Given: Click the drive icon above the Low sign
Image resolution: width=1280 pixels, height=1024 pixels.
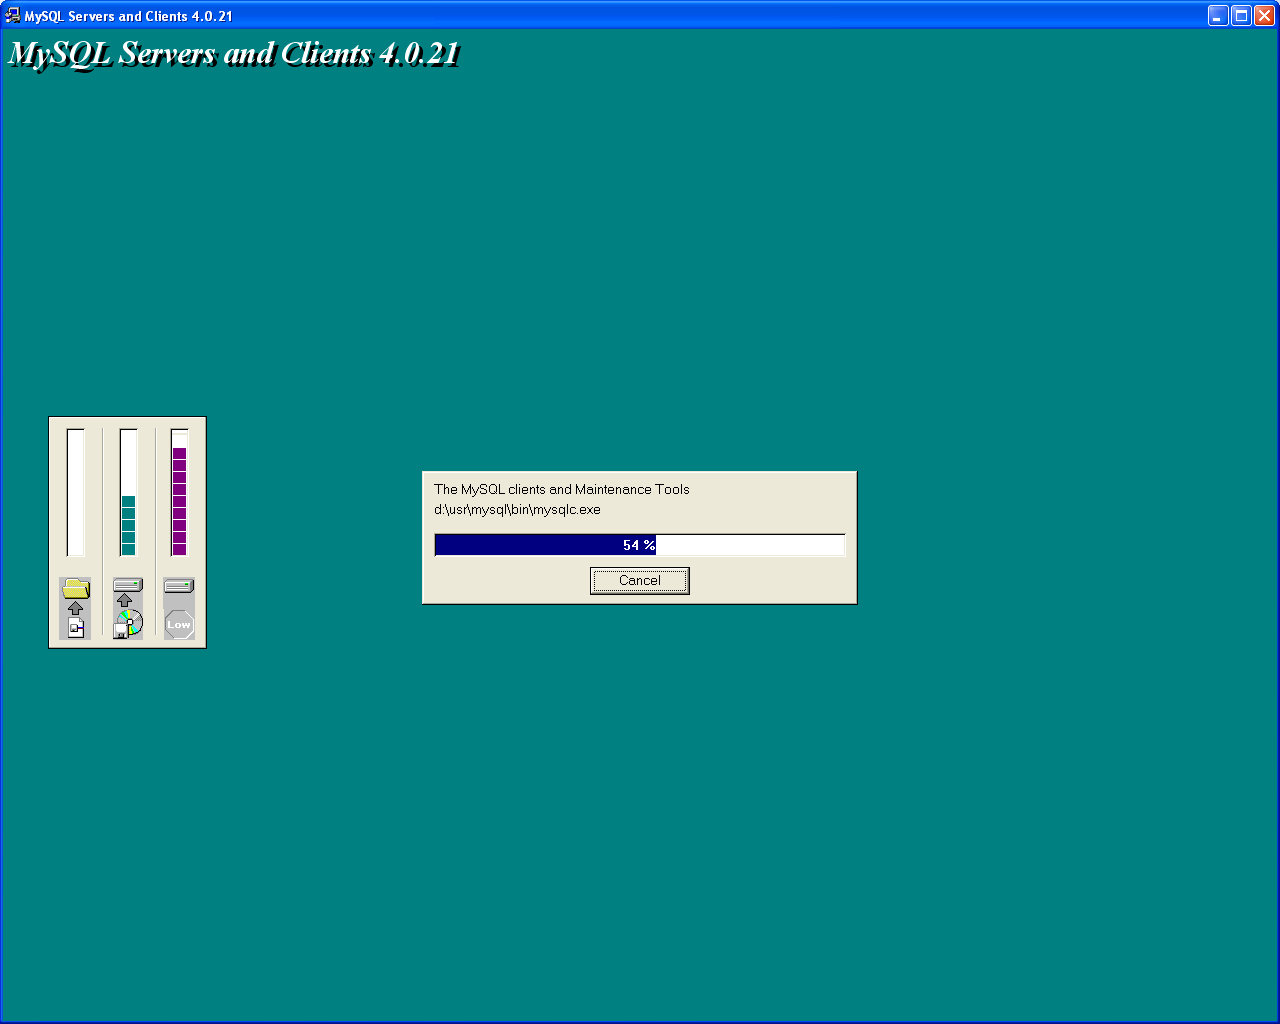Looking at the screenshot, I should coord(179,585).
